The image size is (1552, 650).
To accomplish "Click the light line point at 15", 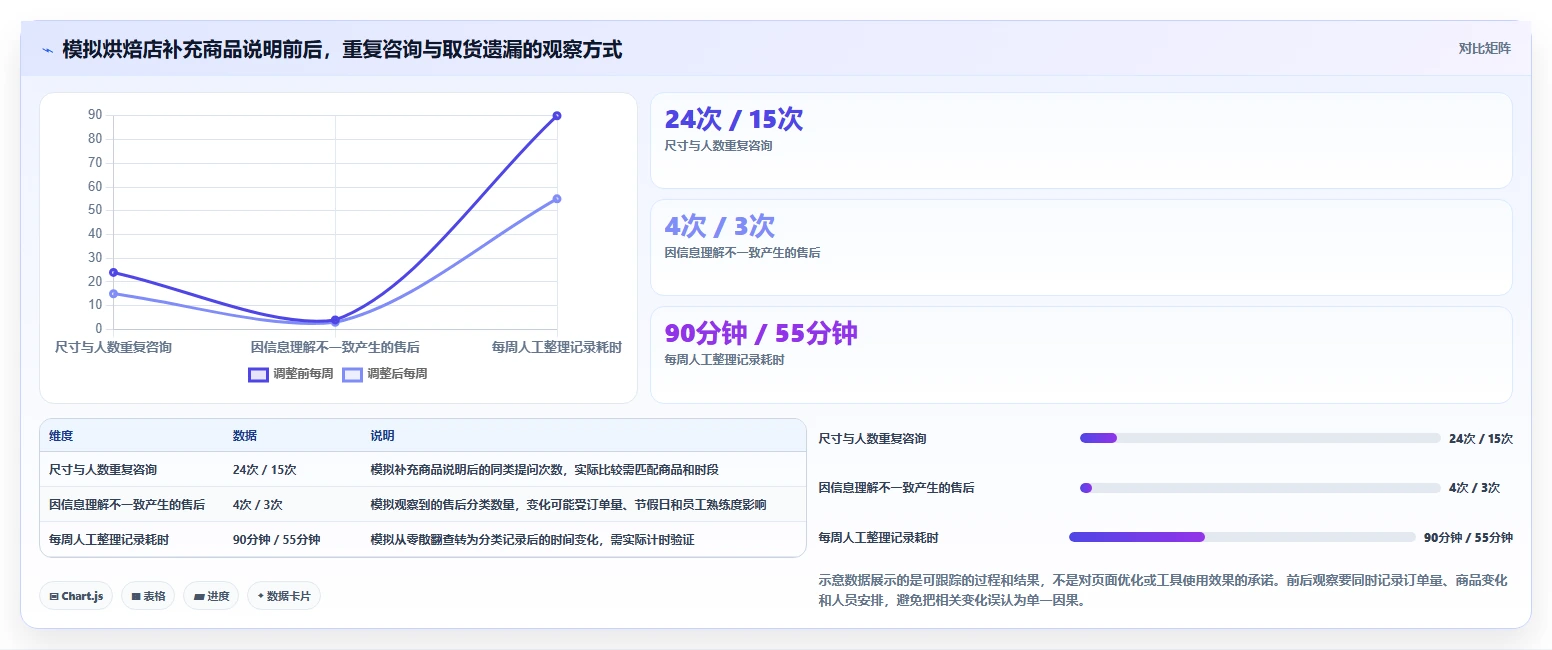I will (113, 293).
